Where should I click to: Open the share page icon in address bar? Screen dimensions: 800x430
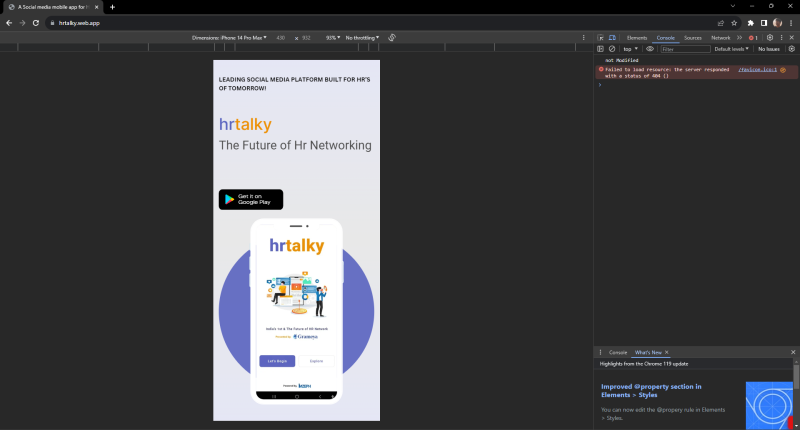[720, 23]
